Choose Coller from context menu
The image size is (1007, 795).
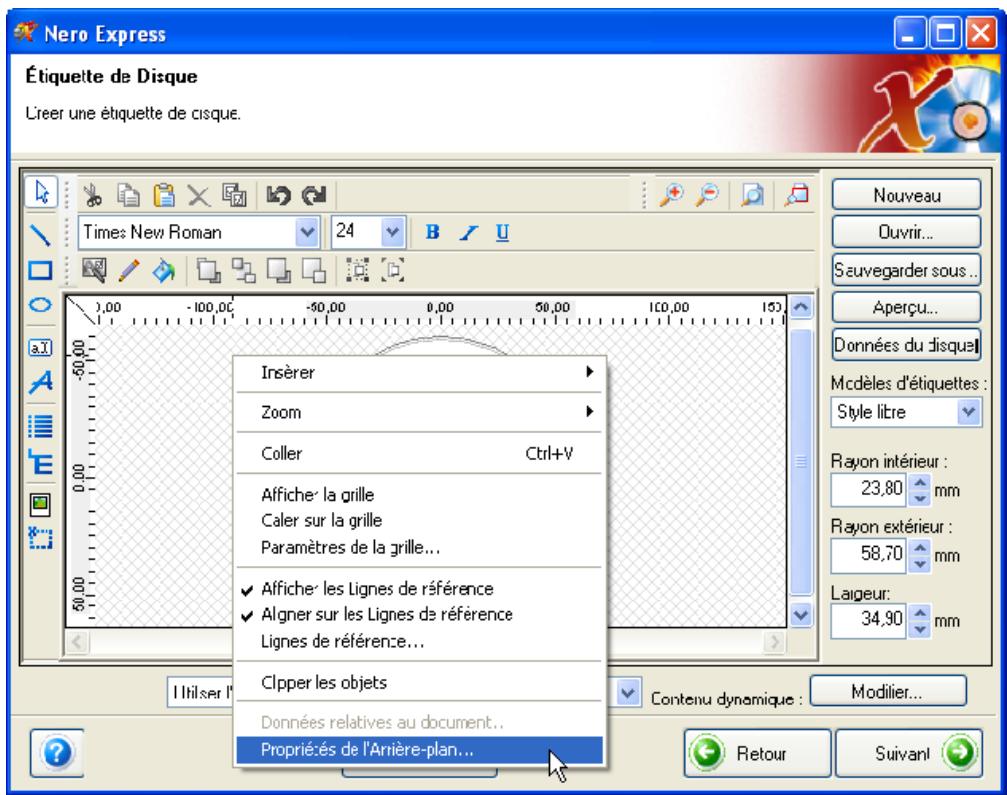419,453
